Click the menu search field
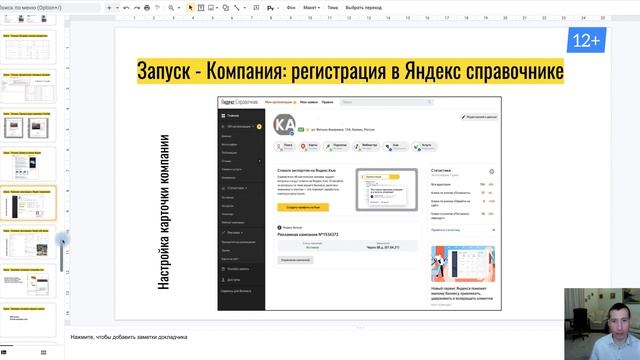Viewport: 640px width, 360px height. click(x=49, y=7)
